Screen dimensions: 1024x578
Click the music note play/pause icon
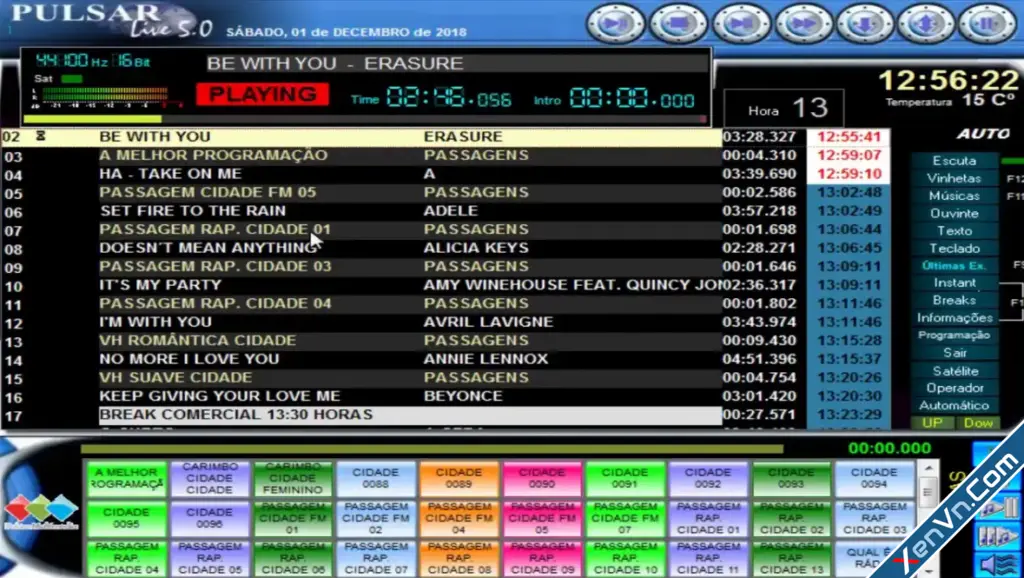[x=997, y=508]
